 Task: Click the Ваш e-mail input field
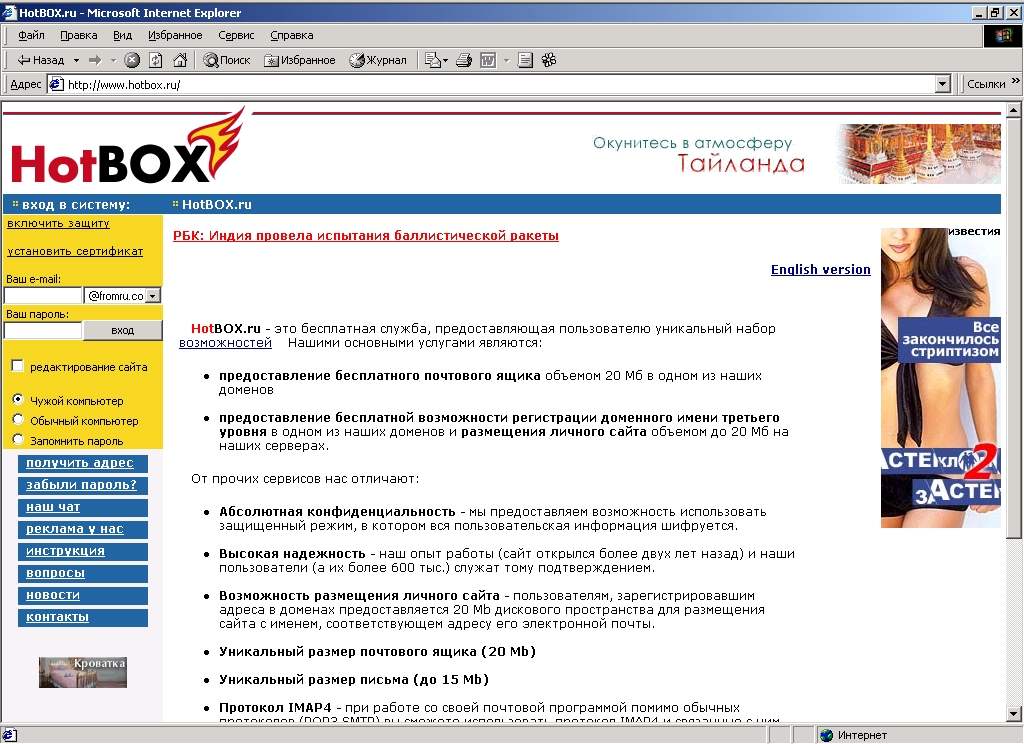point(43,296)
